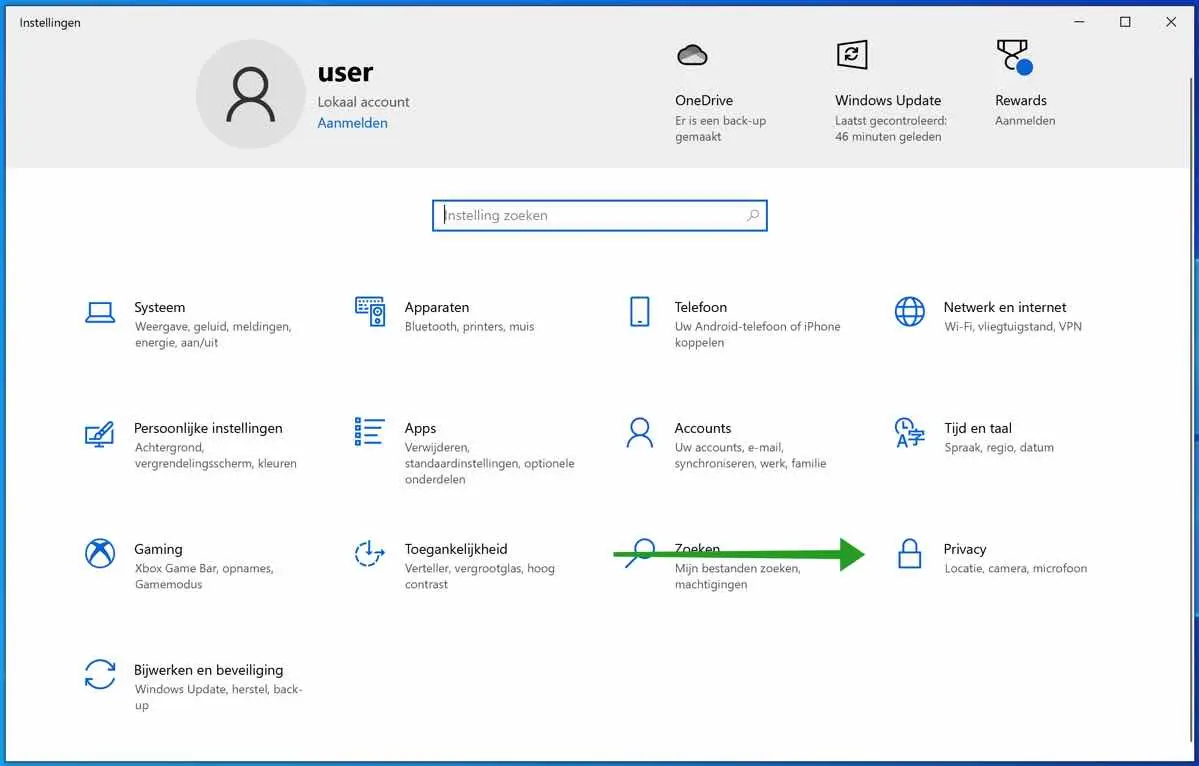Select 'Spraak, regio, datum' description
This screenshot has height=766, width=1199.
coord(999,447)
